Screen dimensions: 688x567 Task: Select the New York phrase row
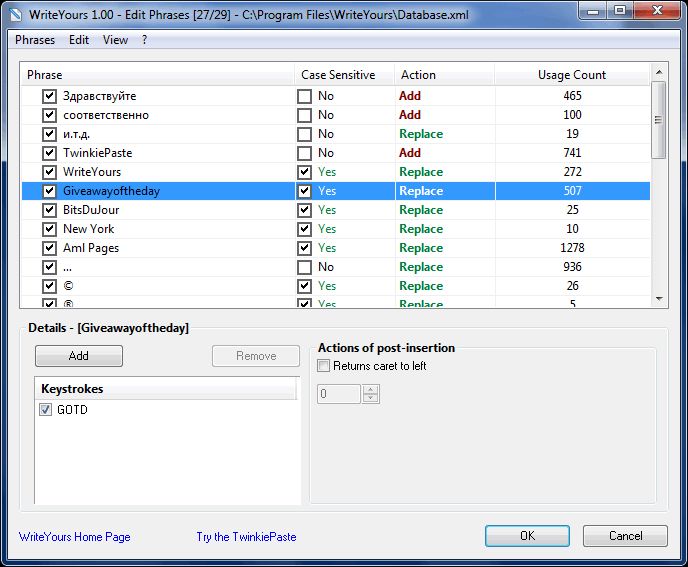tap(336, 229)
